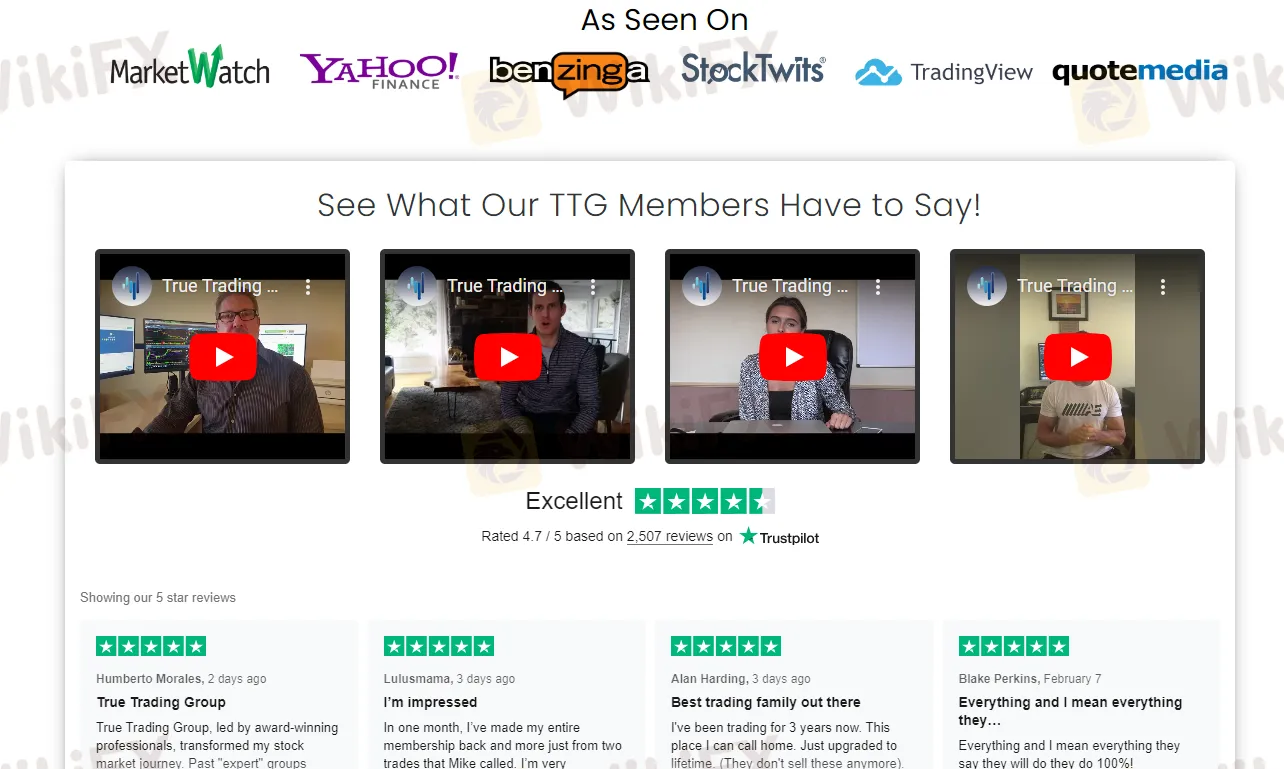Open the first video's channel avatar icon
Image resolution: width=1284 pixels, height=769 pixels.
[x=132, y=286]
